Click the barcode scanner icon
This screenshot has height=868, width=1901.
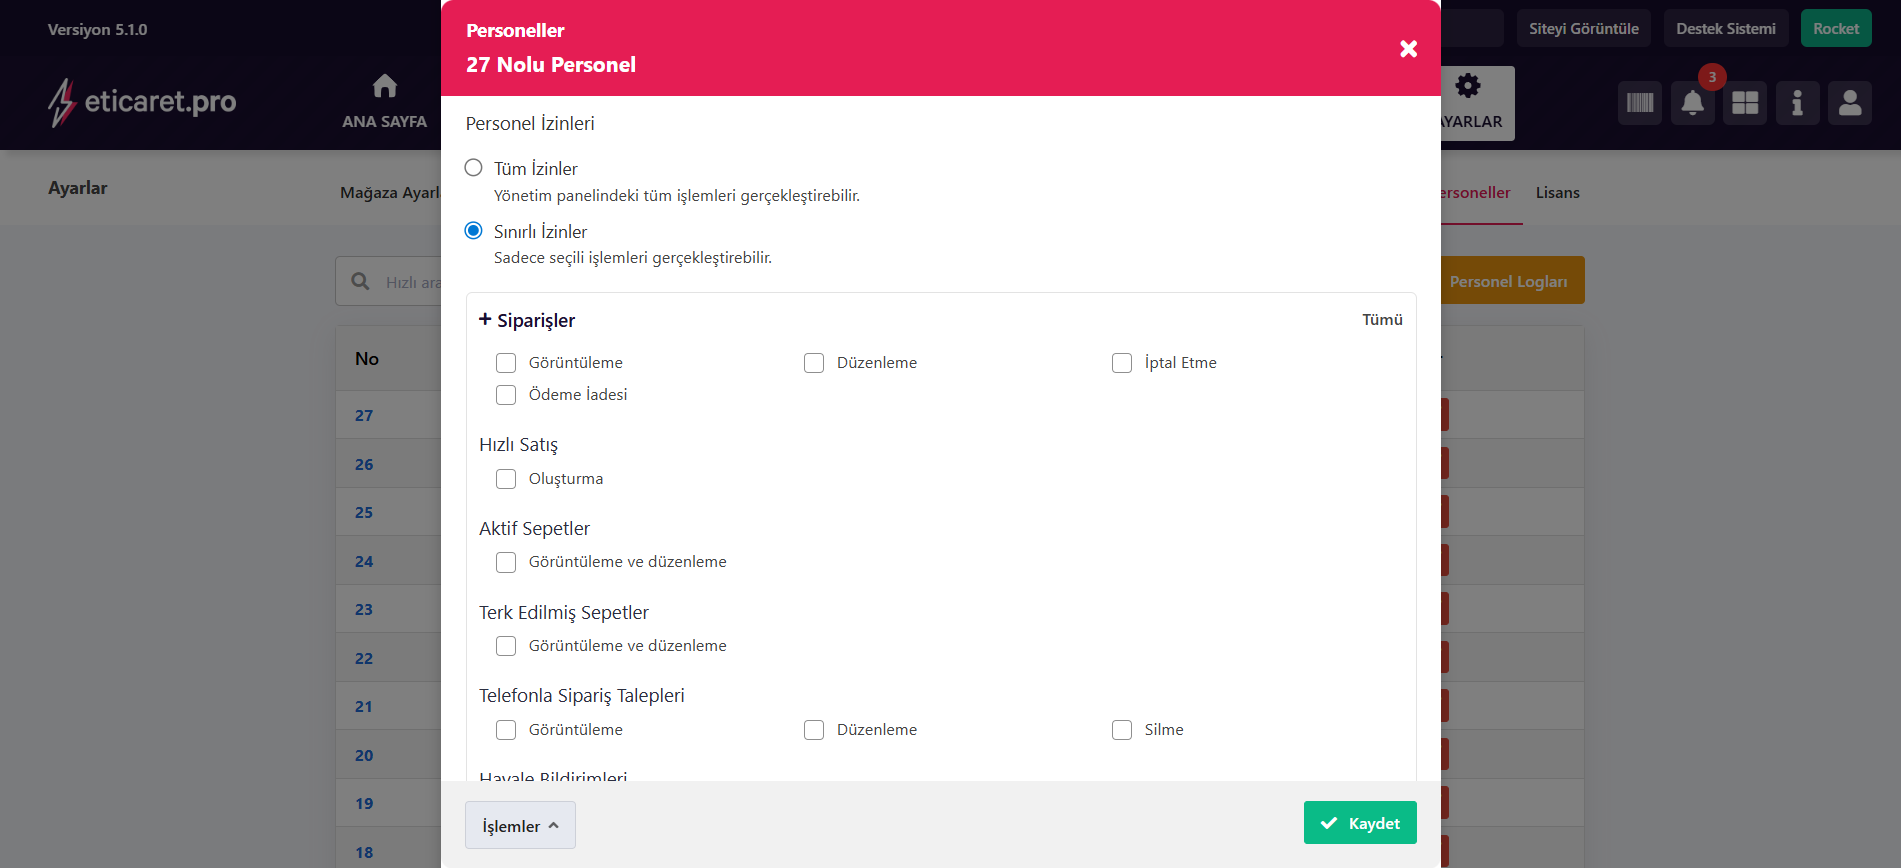coord(1639,103)
